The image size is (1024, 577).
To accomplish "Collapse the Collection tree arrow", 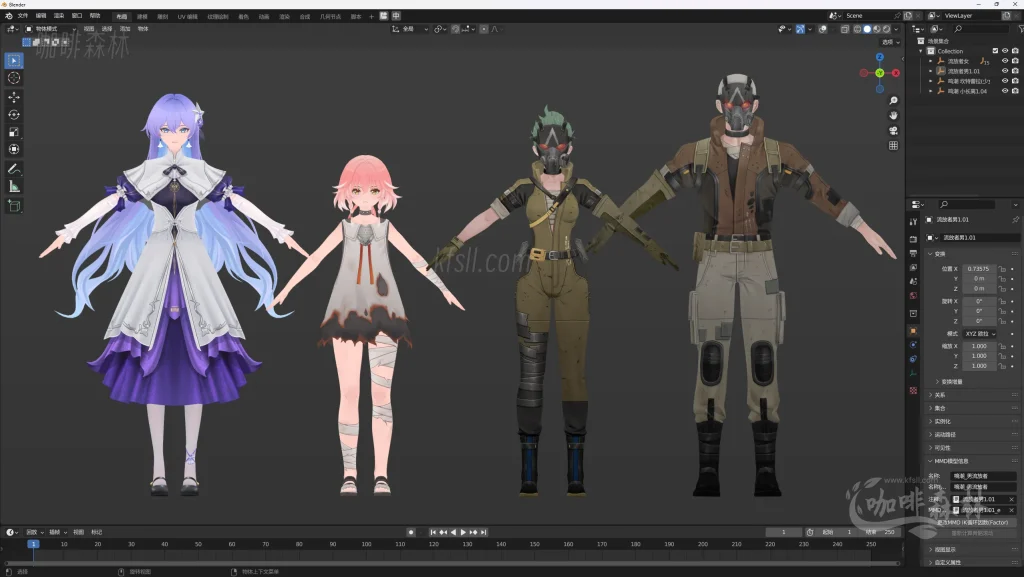I will (921, 51).
